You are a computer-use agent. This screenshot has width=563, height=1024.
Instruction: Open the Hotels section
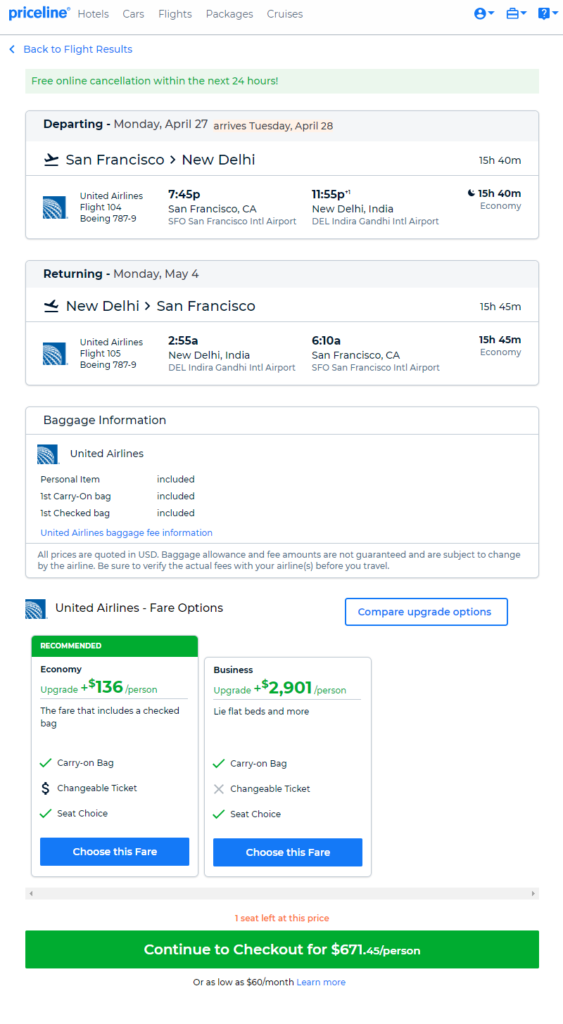(93, 14)
